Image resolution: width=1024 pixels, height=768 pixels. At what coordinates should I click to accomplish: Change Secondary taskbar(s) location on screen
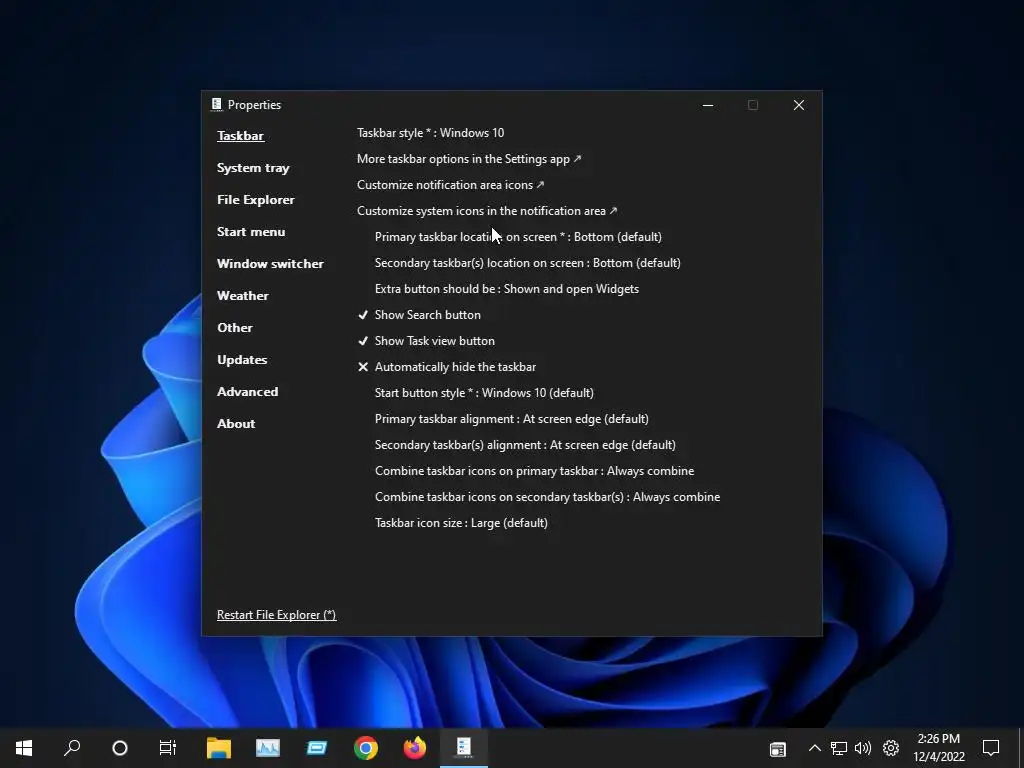[528, 263]
